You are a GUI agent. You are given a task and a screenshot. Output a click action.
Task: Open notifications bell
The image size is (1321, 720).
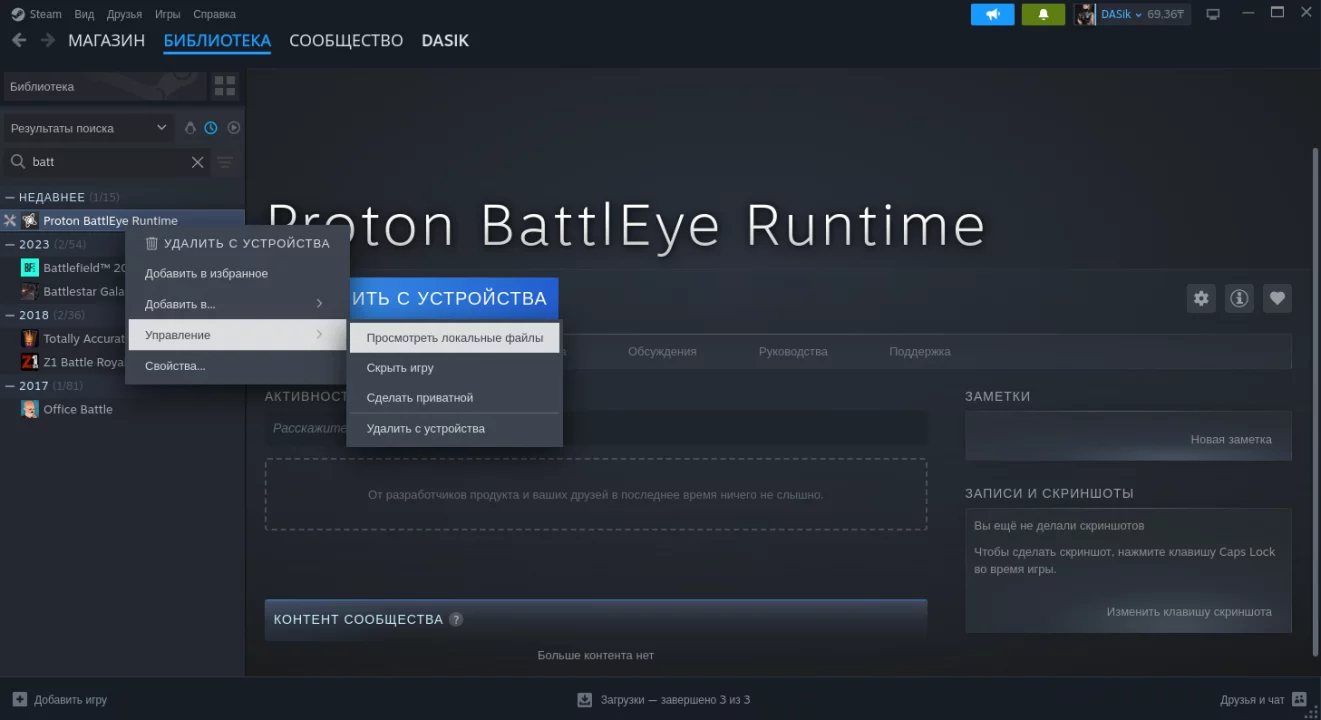[x=1043, y=14]
